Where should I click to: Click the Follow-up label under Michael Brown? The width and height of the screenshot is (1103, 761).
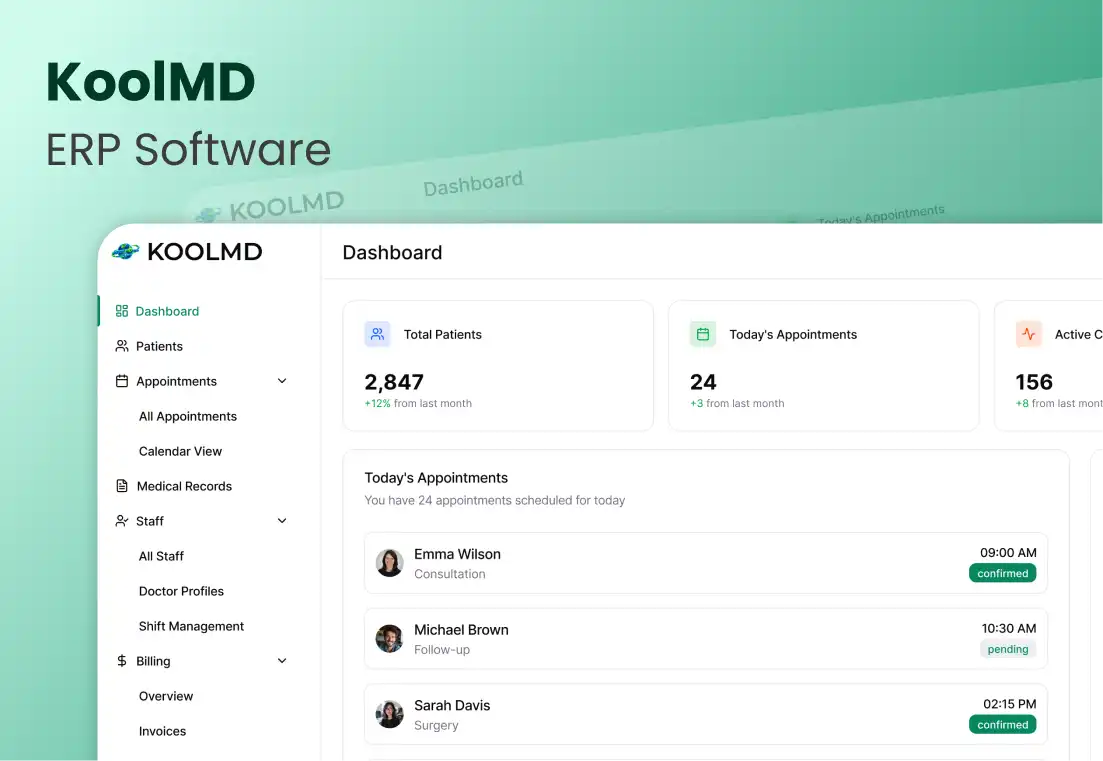[442, 650]
